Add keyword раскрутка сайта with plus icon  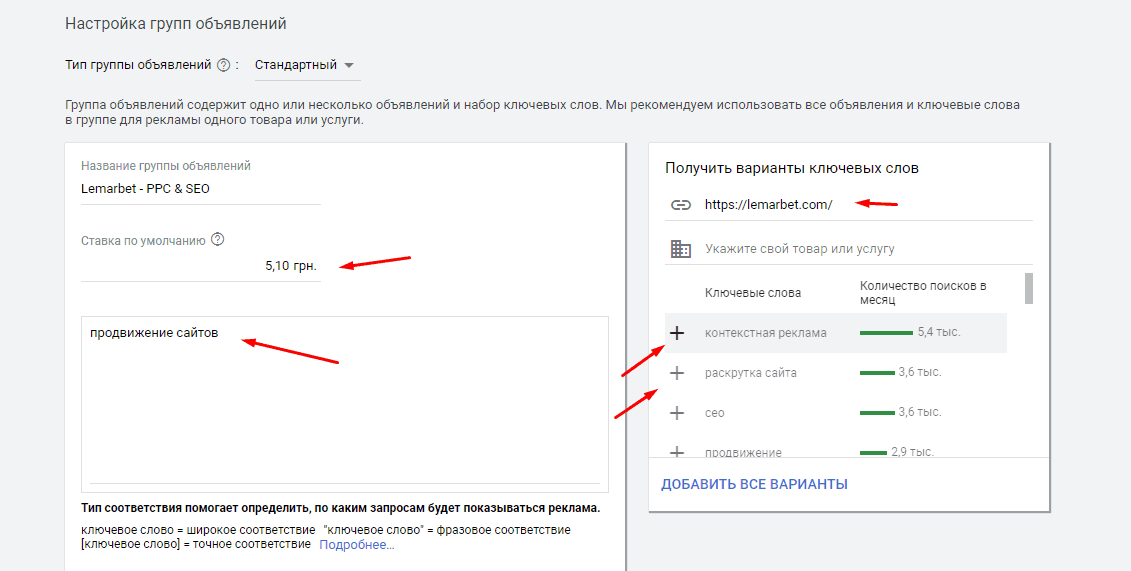pyautogui.click(x=677, y=373)
